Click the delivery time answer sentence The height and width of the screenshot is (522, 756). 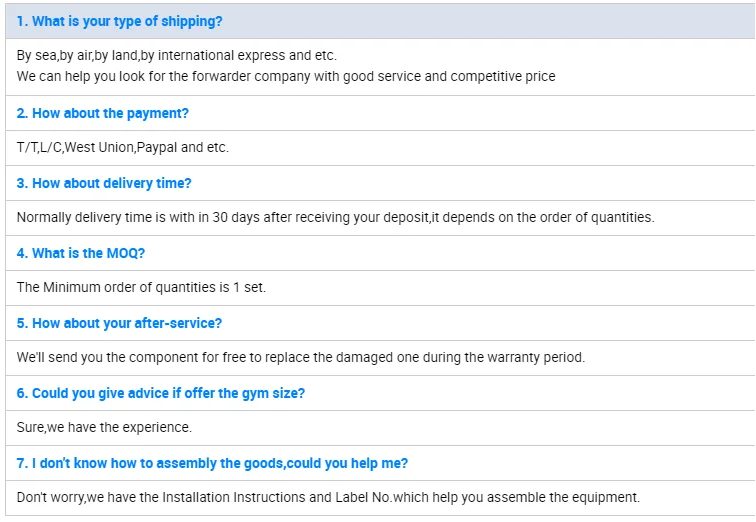[x=335, y=217]
